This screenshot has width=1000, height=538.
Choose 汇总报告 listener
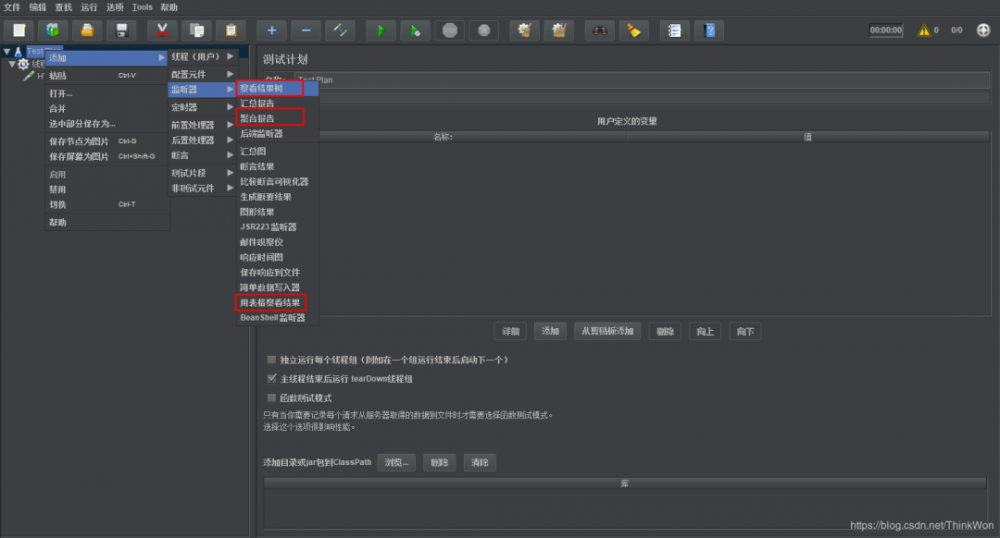277,103
